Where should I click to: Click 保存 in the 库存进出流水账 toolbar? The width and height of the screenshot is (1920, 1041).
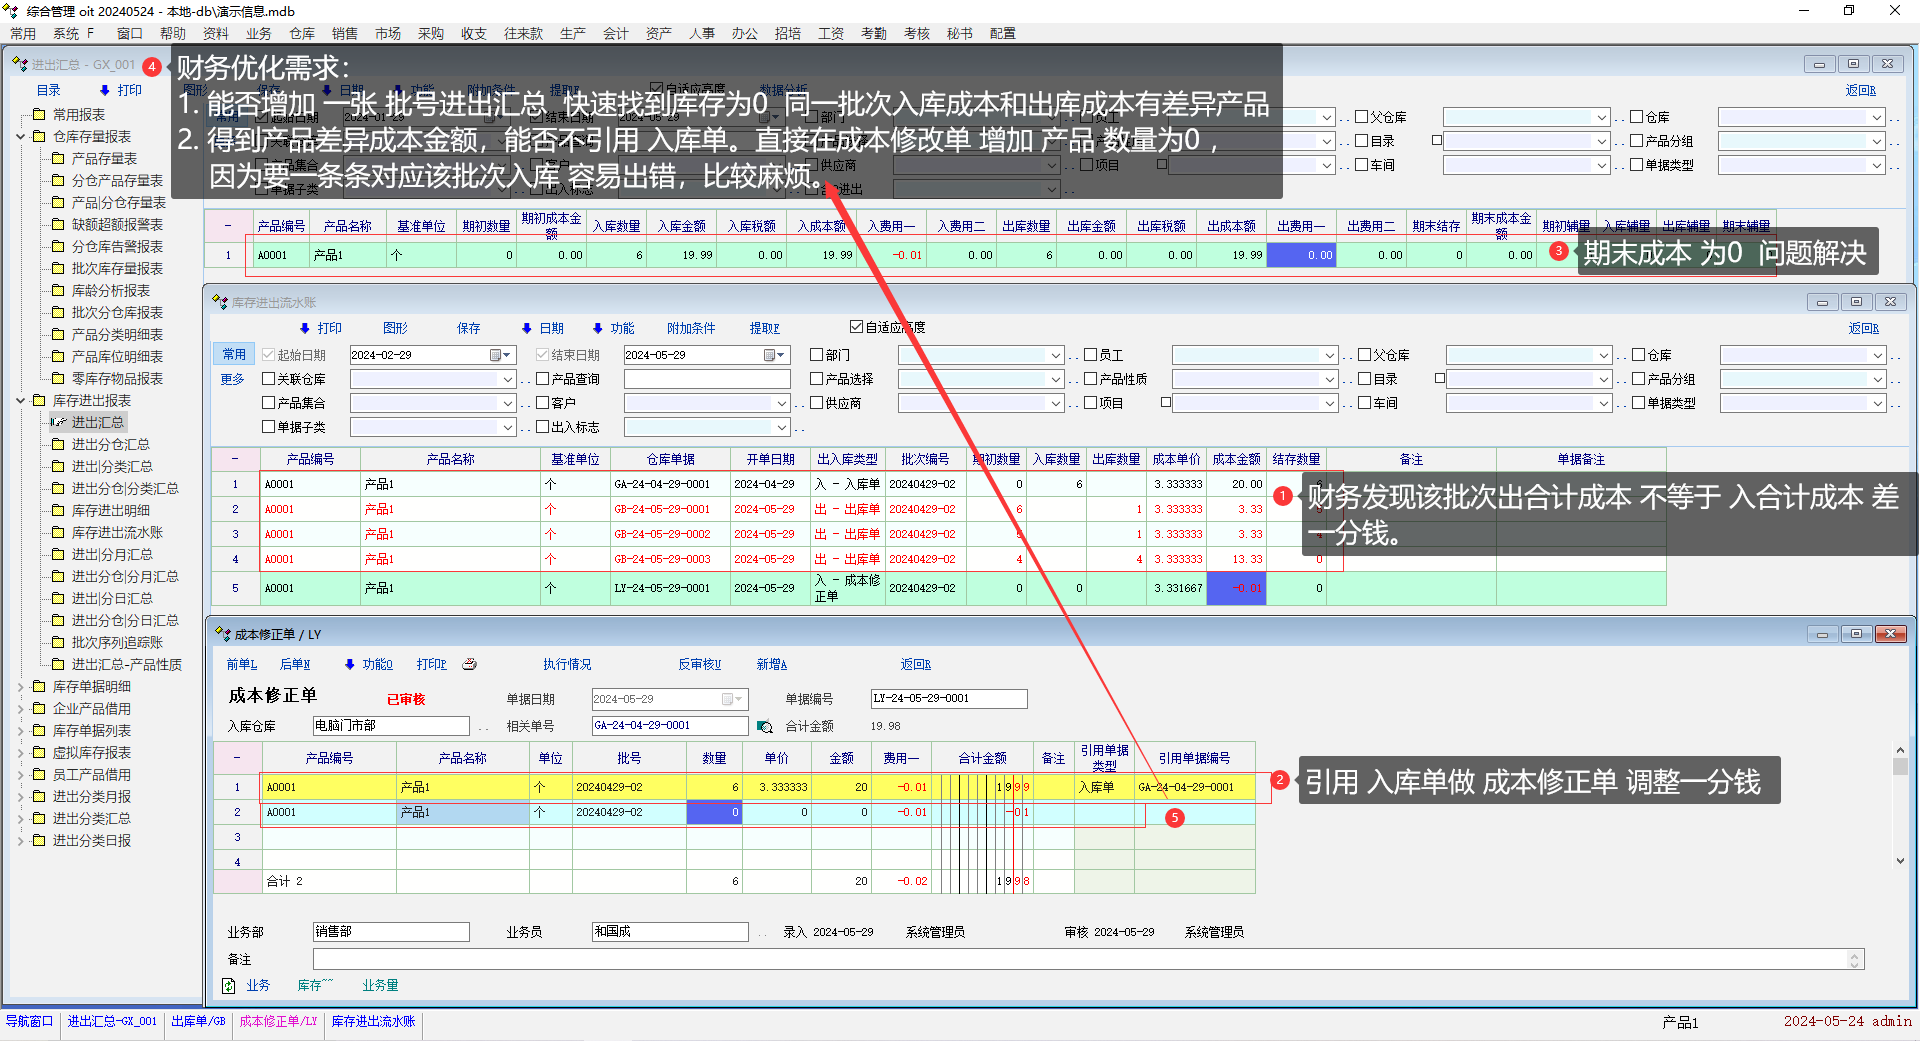click(x=468, y=328)
